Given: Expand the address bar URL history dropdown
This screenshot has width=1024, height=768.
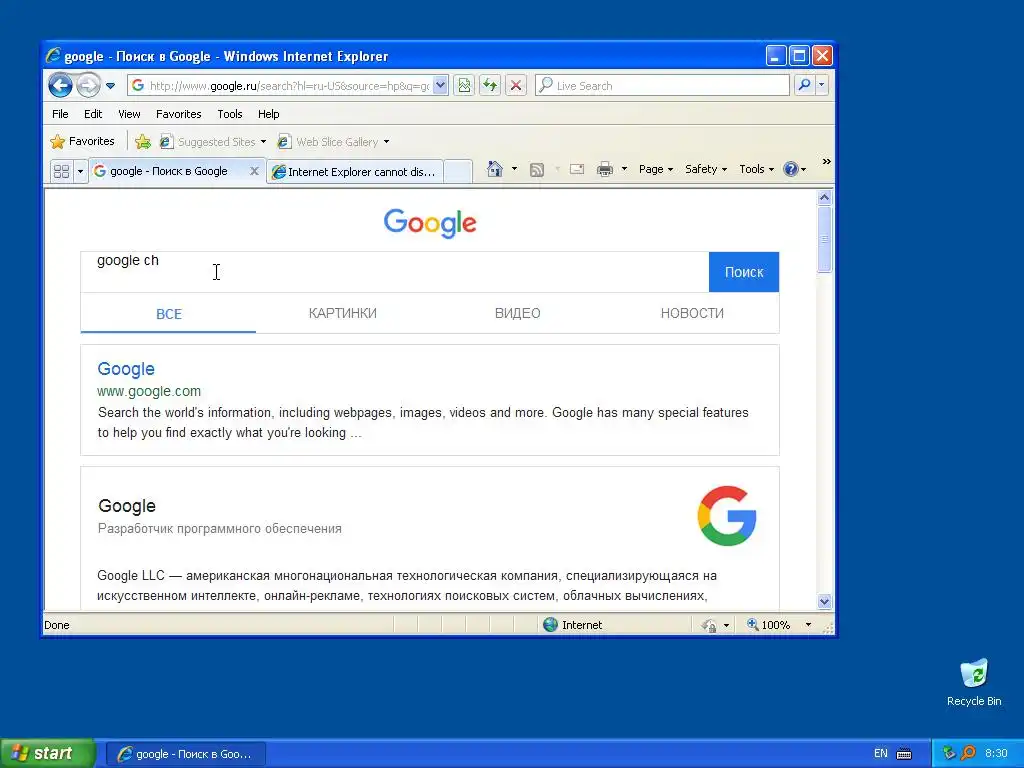Looking at the screenshot, I should [441, 86].
